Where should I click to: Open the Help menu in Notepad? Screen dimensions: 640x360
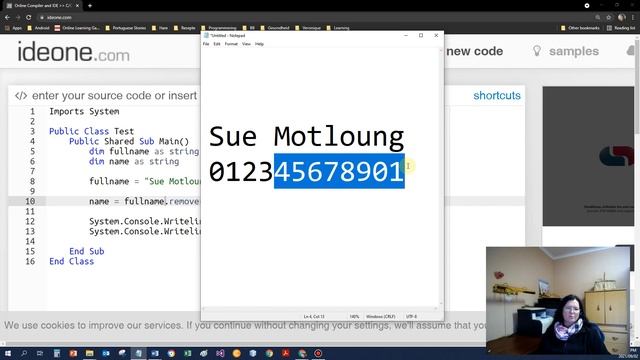259,44
